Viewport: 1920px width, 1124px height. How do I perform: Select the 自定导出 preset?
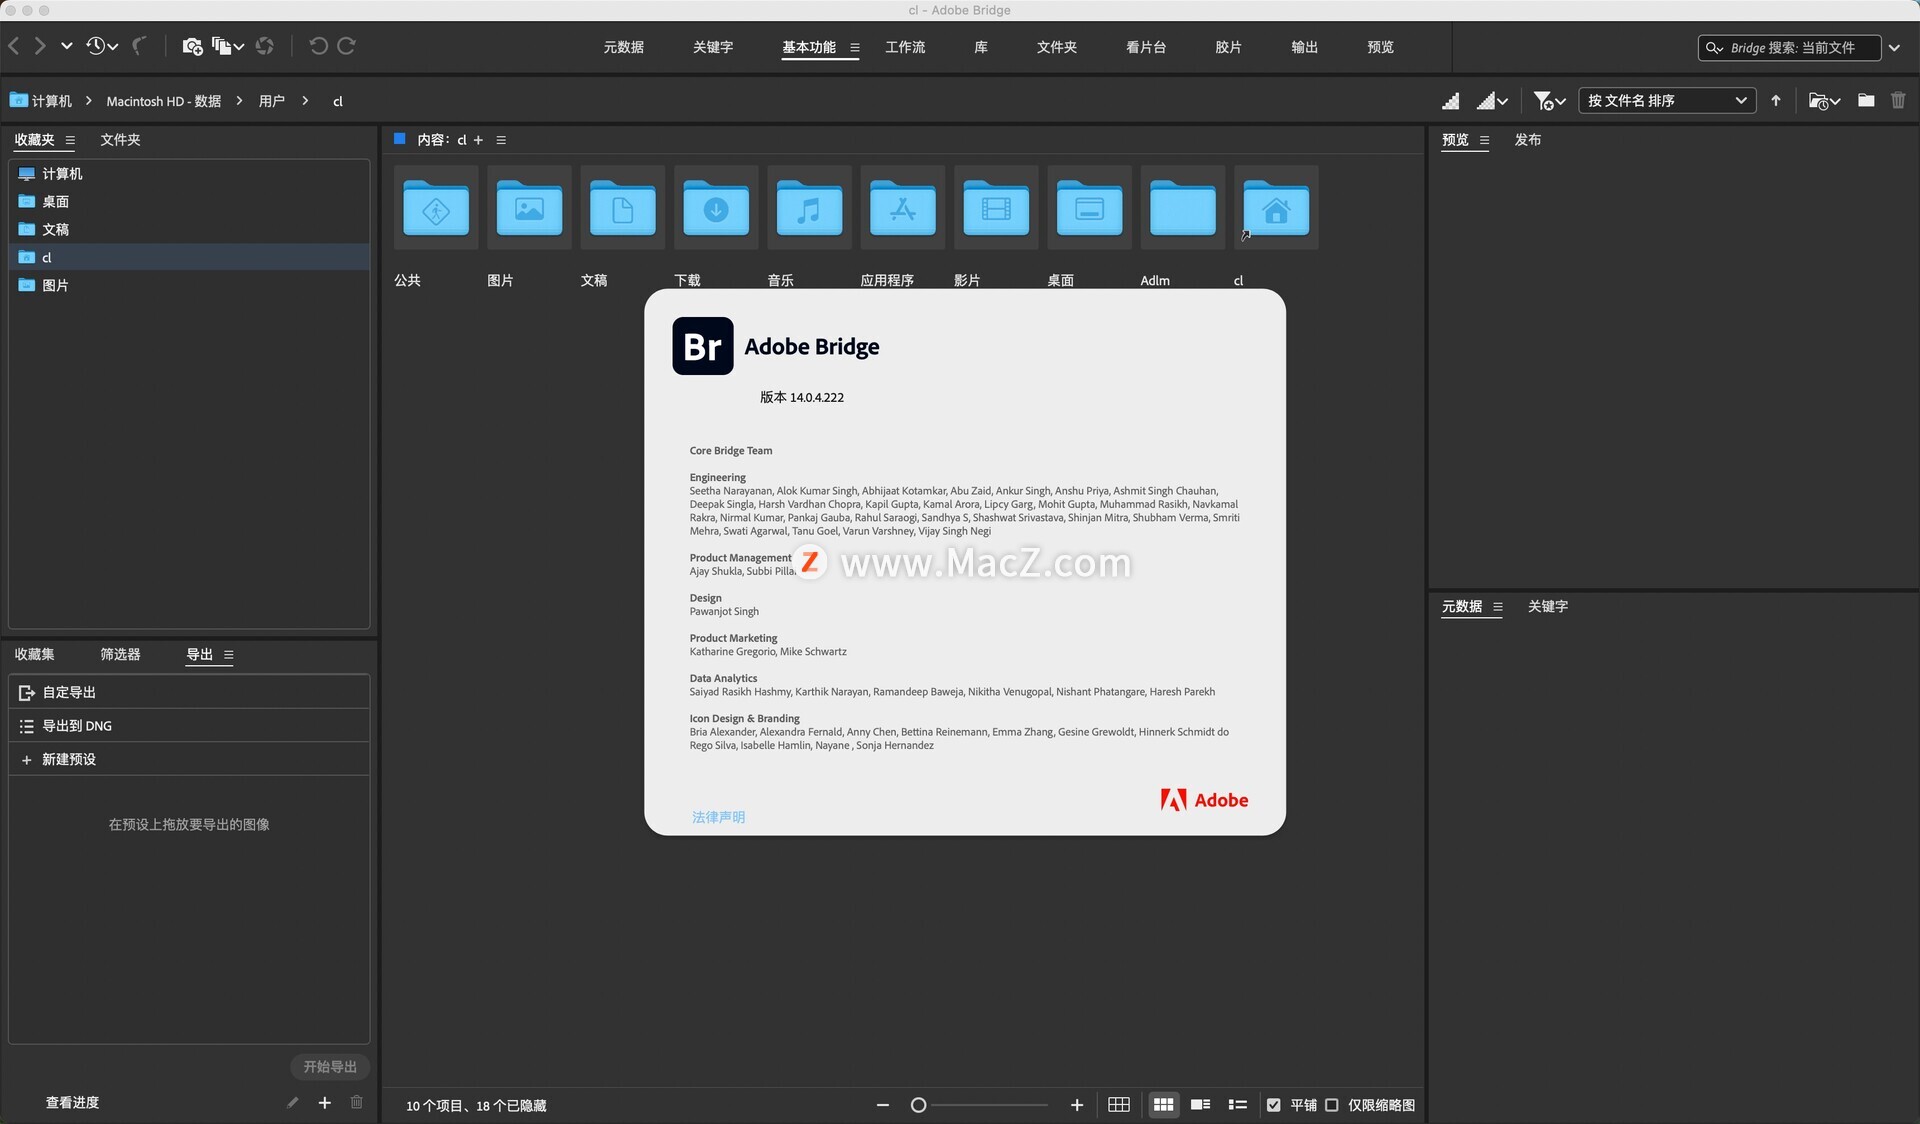[x=189, y=692]
